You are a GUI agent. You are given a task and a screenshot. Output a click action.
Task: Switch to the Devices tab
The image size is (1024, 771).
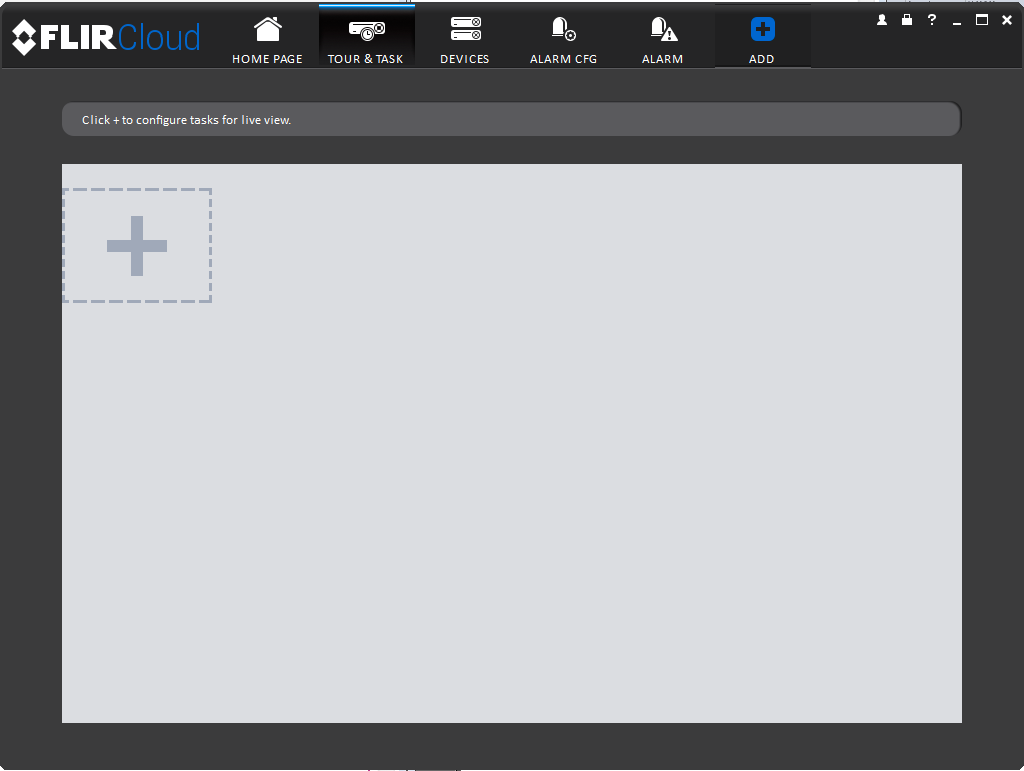465,38
